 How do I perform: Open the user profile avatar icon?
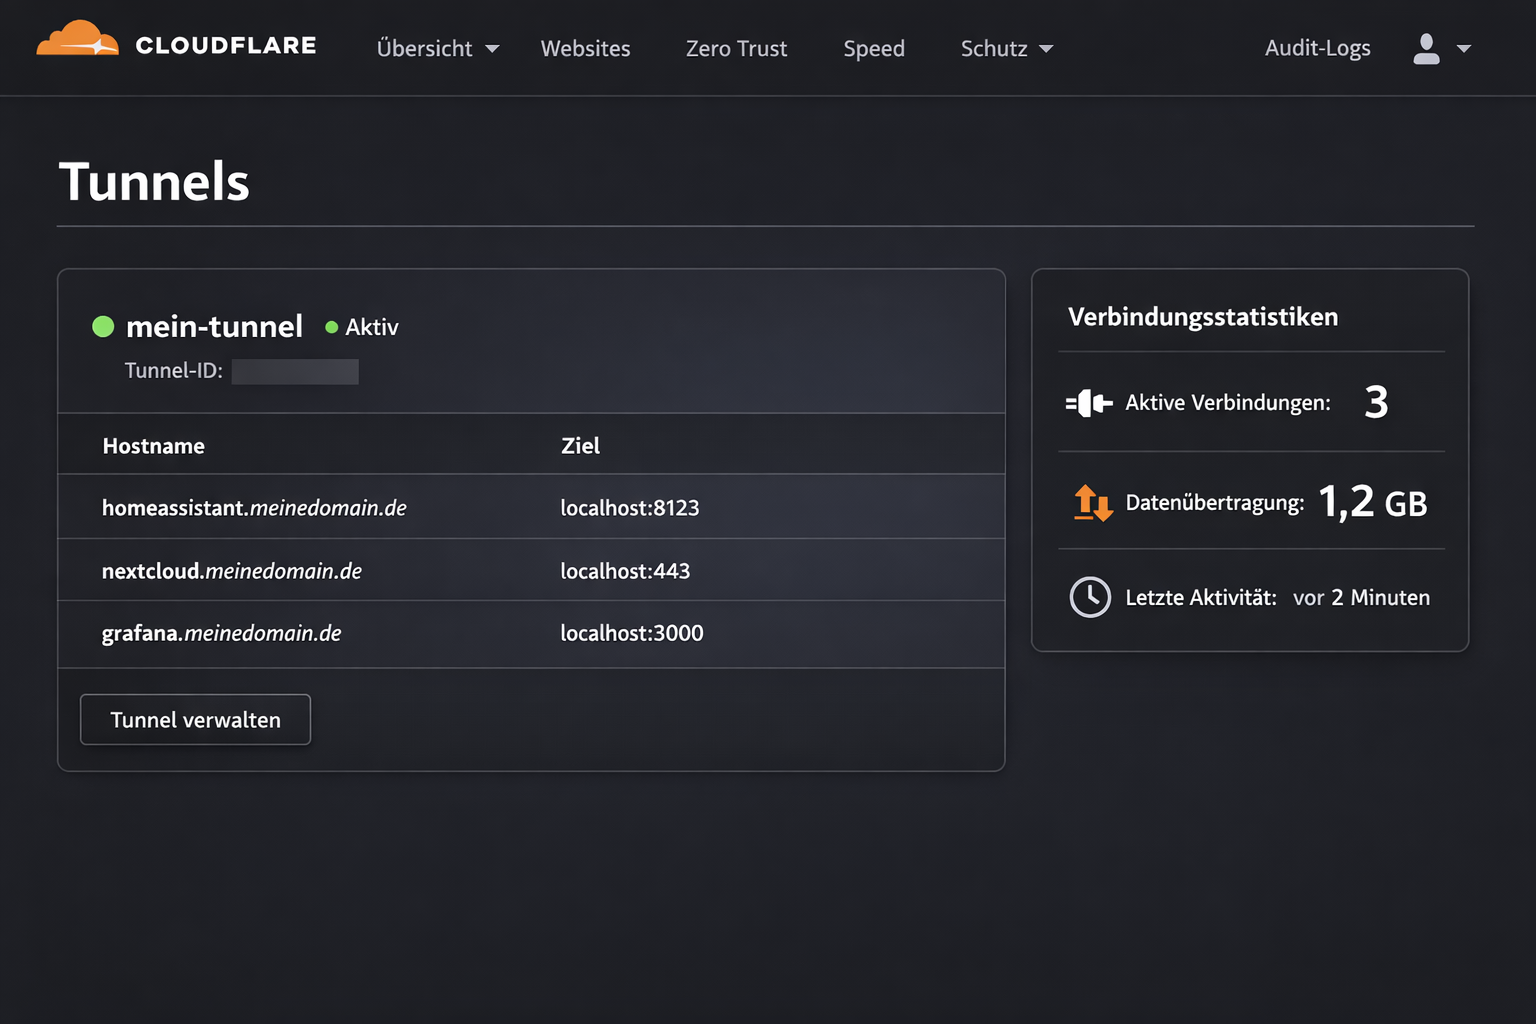1424,48
